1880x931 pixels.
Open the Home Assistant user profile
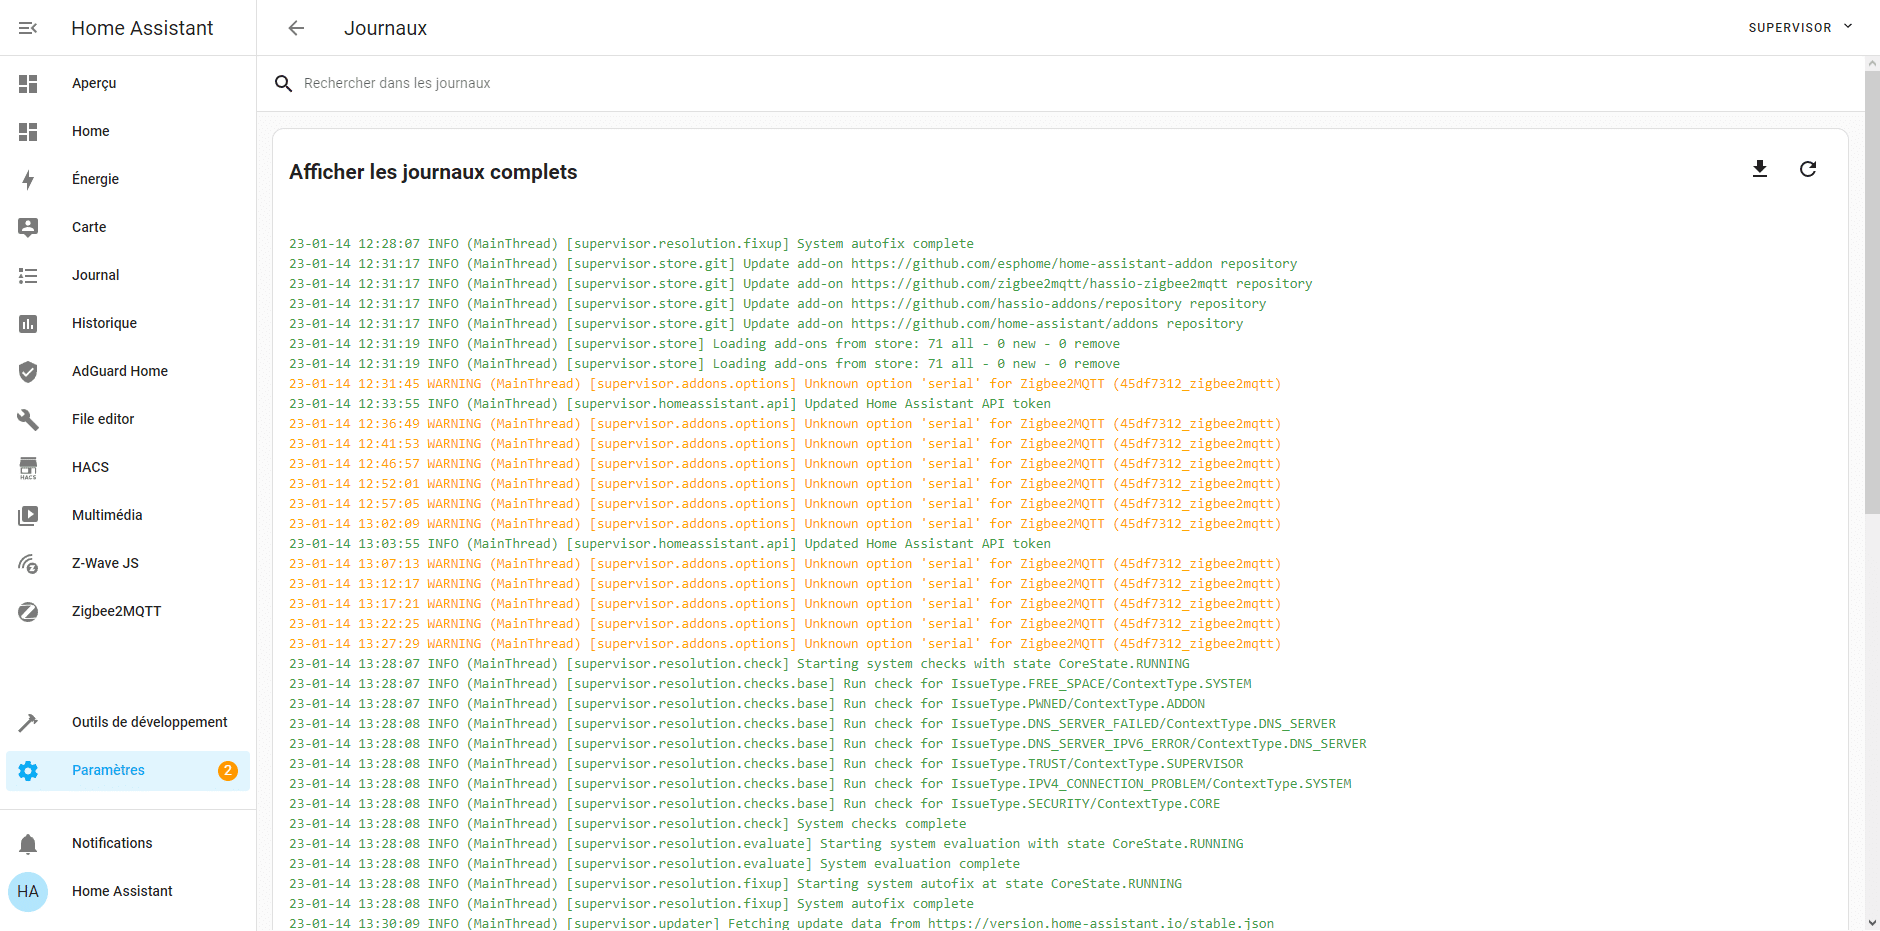122,891
